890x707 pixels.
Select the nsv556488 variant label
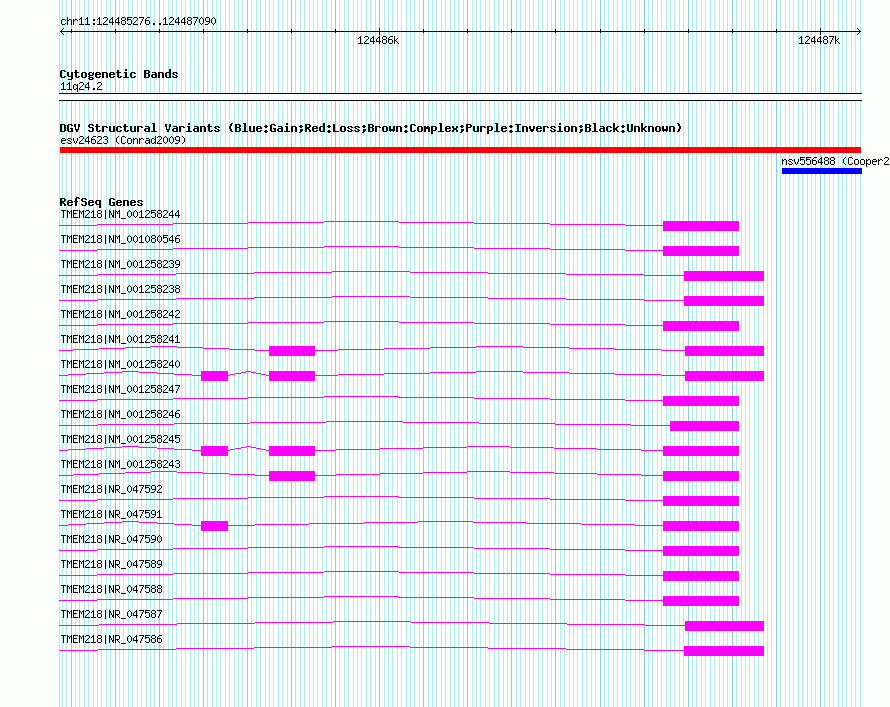click(x=835, y=161)
